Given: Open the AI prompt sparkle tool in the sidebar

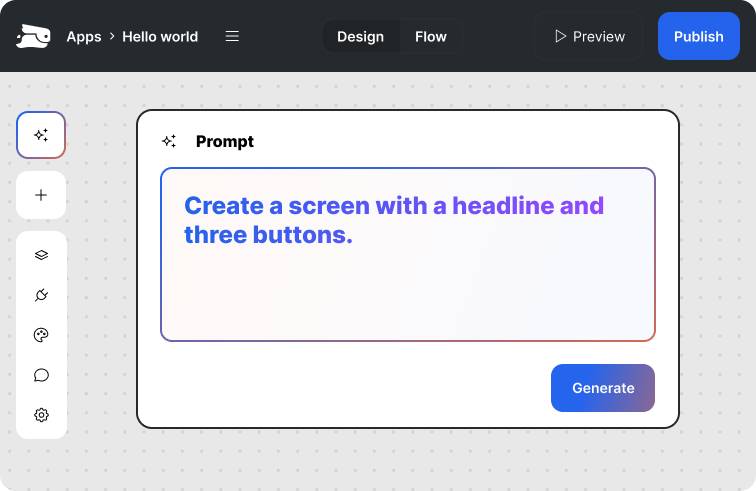Looking at the screenshot, I should (x=41, y=135).
